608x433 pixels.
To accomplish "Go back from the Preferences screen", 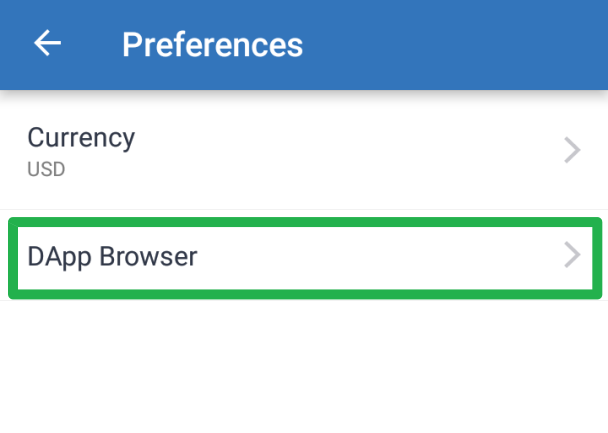I will tap(48, 43).
